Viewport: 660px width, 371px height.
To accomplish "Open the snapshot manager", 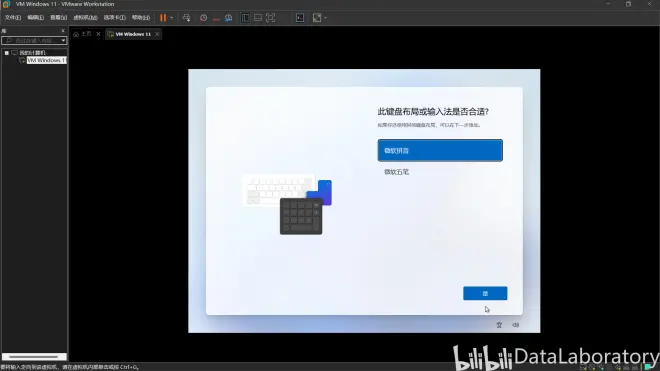I will pyautogui.click(x=229, y=18).
